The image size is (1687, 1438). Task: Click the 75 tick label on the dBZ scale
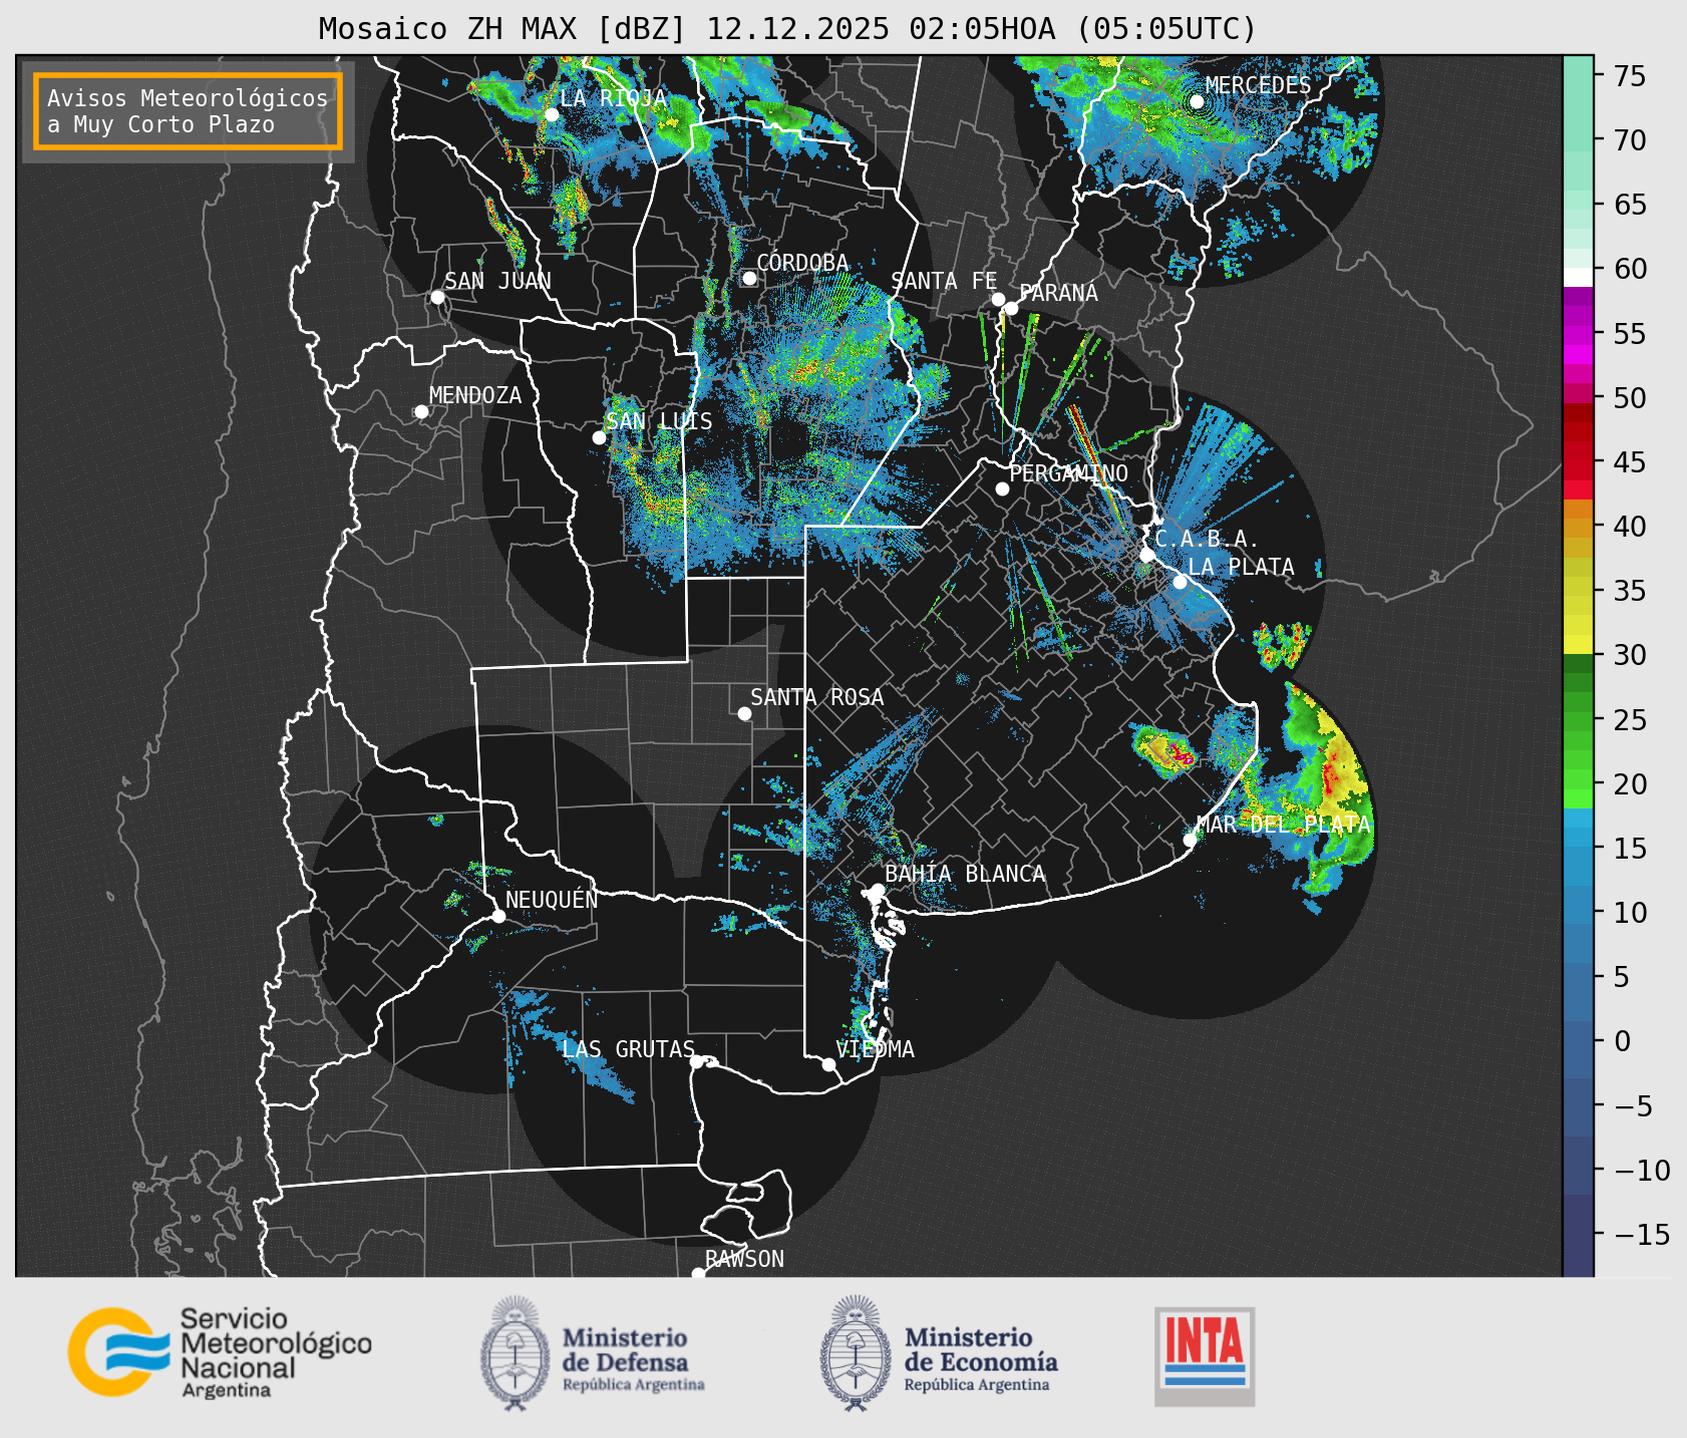1629,76
